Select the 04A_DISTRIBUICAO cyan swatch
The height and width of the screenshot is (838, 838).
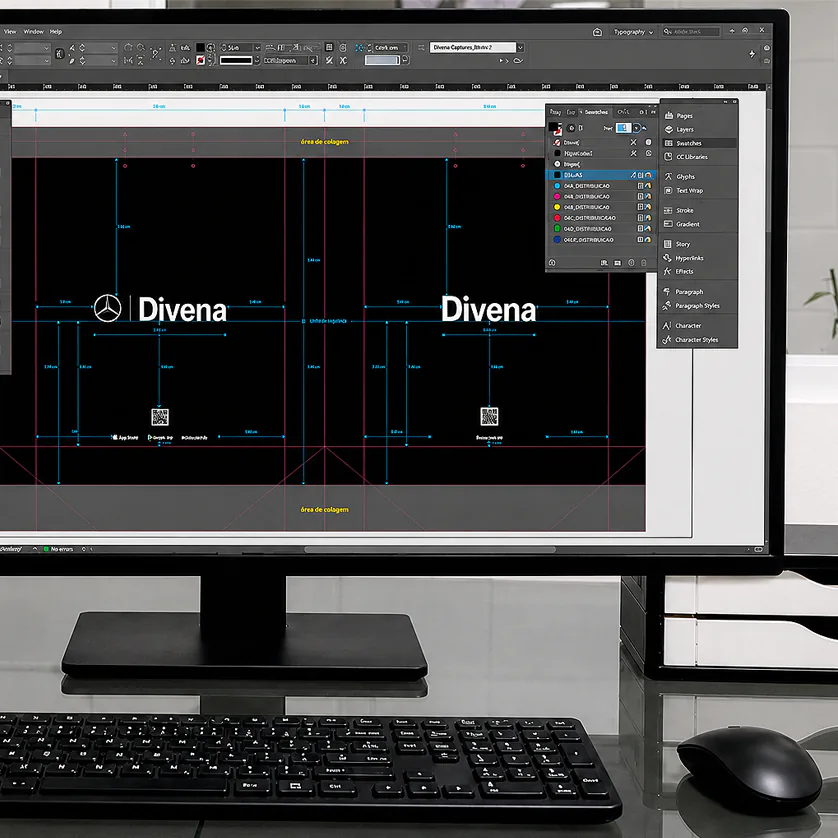tap(601, 186)
